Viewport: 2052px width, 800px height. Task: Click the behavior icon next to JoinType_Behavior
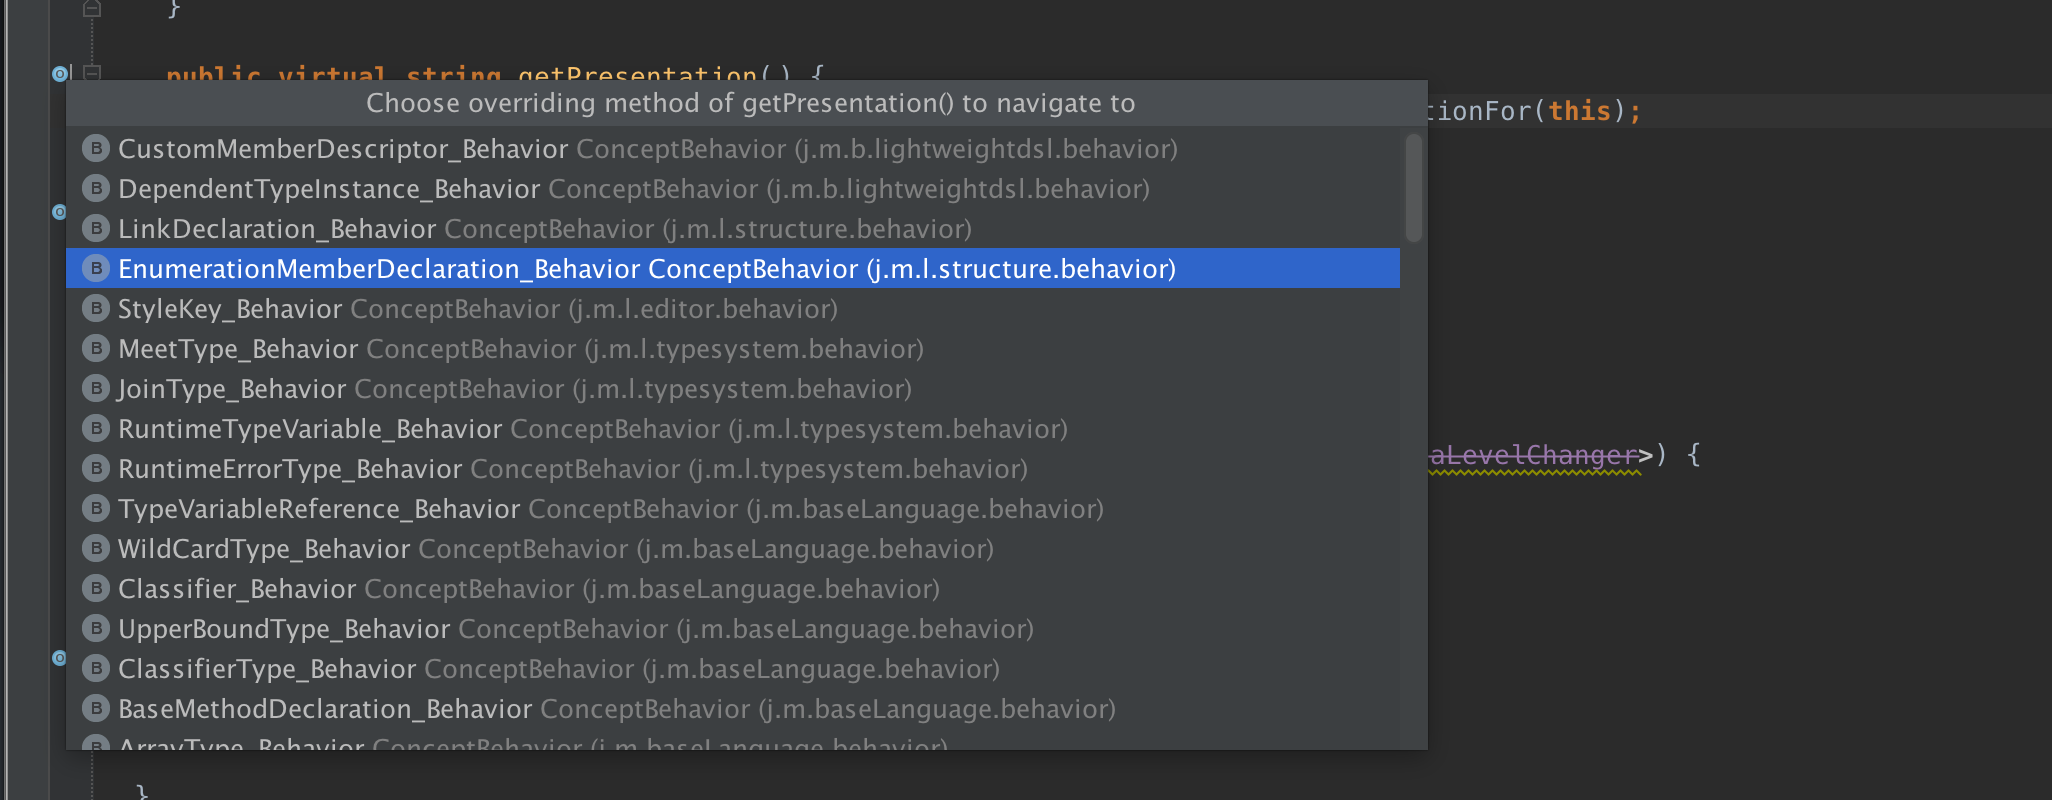point(95,389)
